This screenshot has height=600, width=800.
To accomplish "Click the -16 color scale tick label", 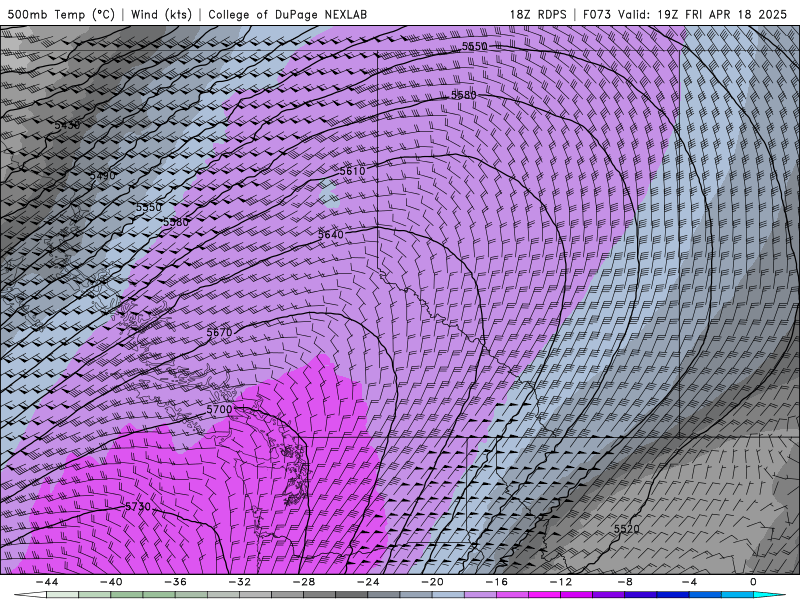I will pyautogui.click(x=497, y=582).
